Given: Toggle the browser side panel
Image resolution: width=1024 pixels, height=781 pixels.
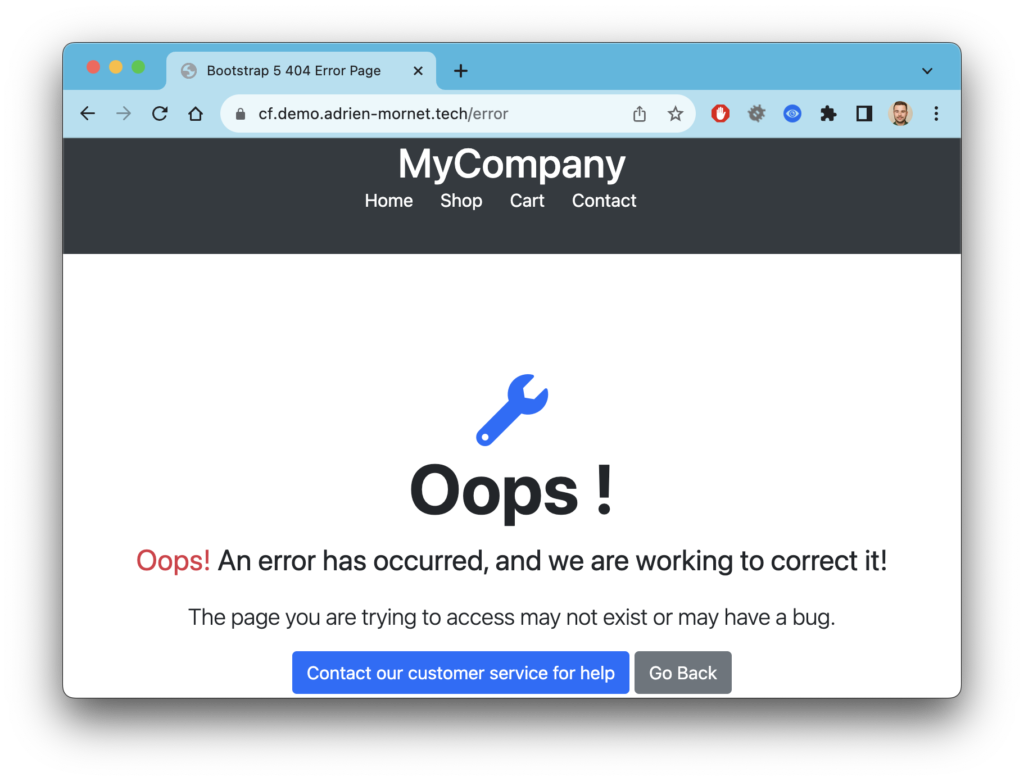Looking at the screenshot, I should click(x=864, y=114).
